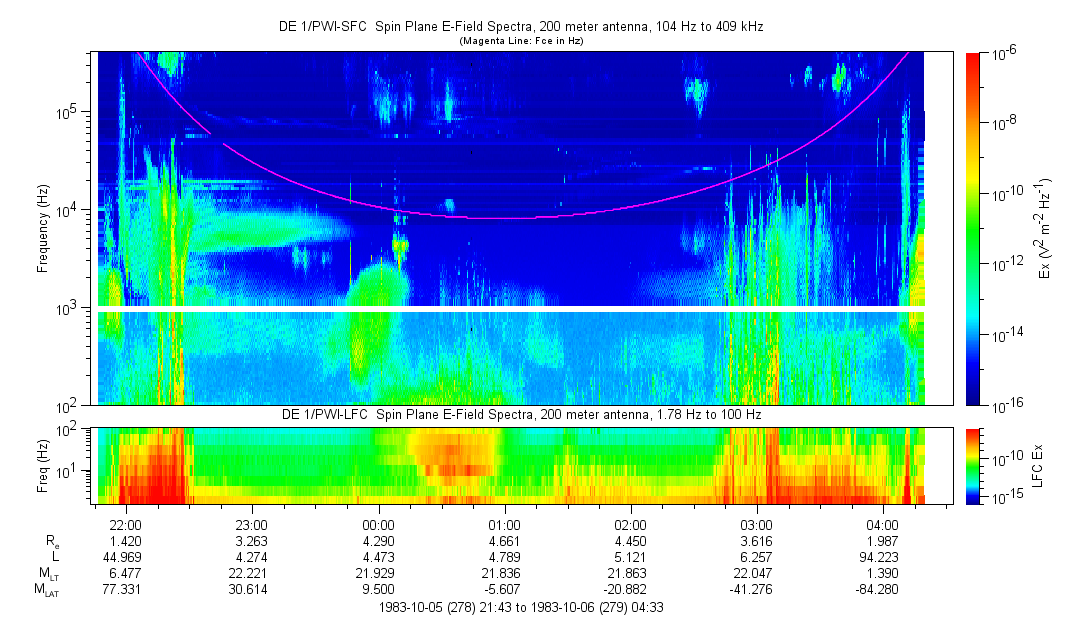Click the 01:00 time tick label
1083x620 pixels.
click(x=504, y=525)
